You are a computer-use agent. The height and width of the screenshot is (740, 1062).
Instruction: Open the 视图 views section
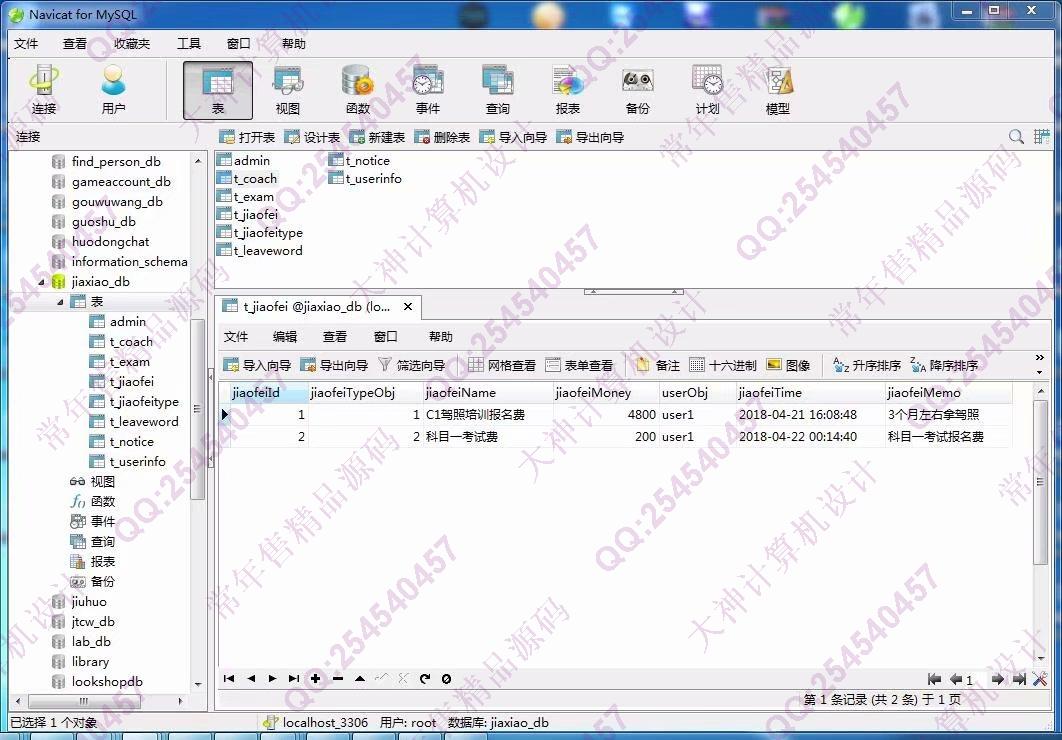(x=288, y=90)
